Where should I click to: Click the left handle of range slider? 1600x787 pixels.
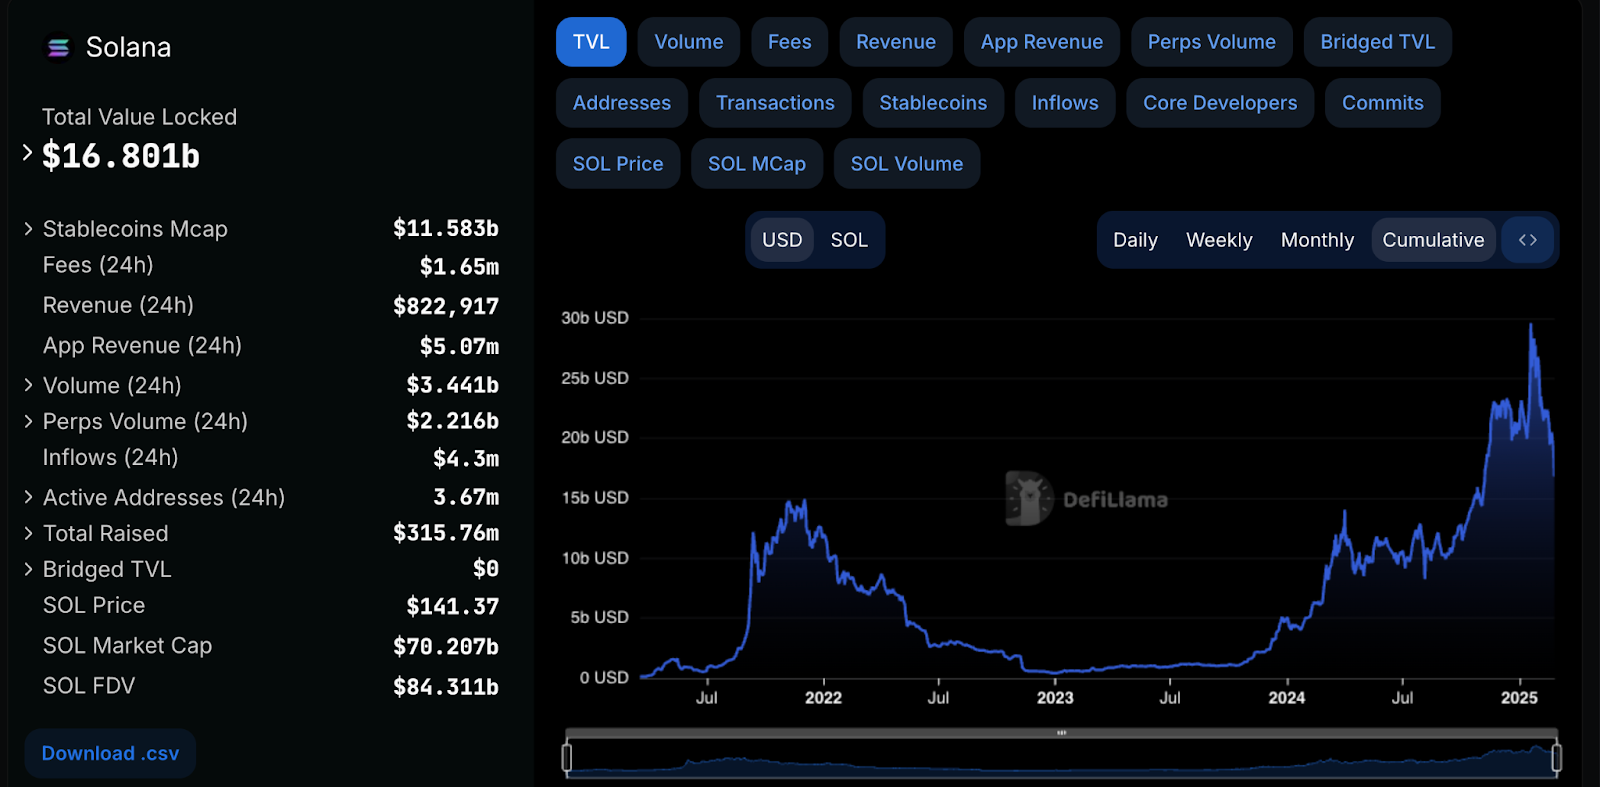(567, 758)
